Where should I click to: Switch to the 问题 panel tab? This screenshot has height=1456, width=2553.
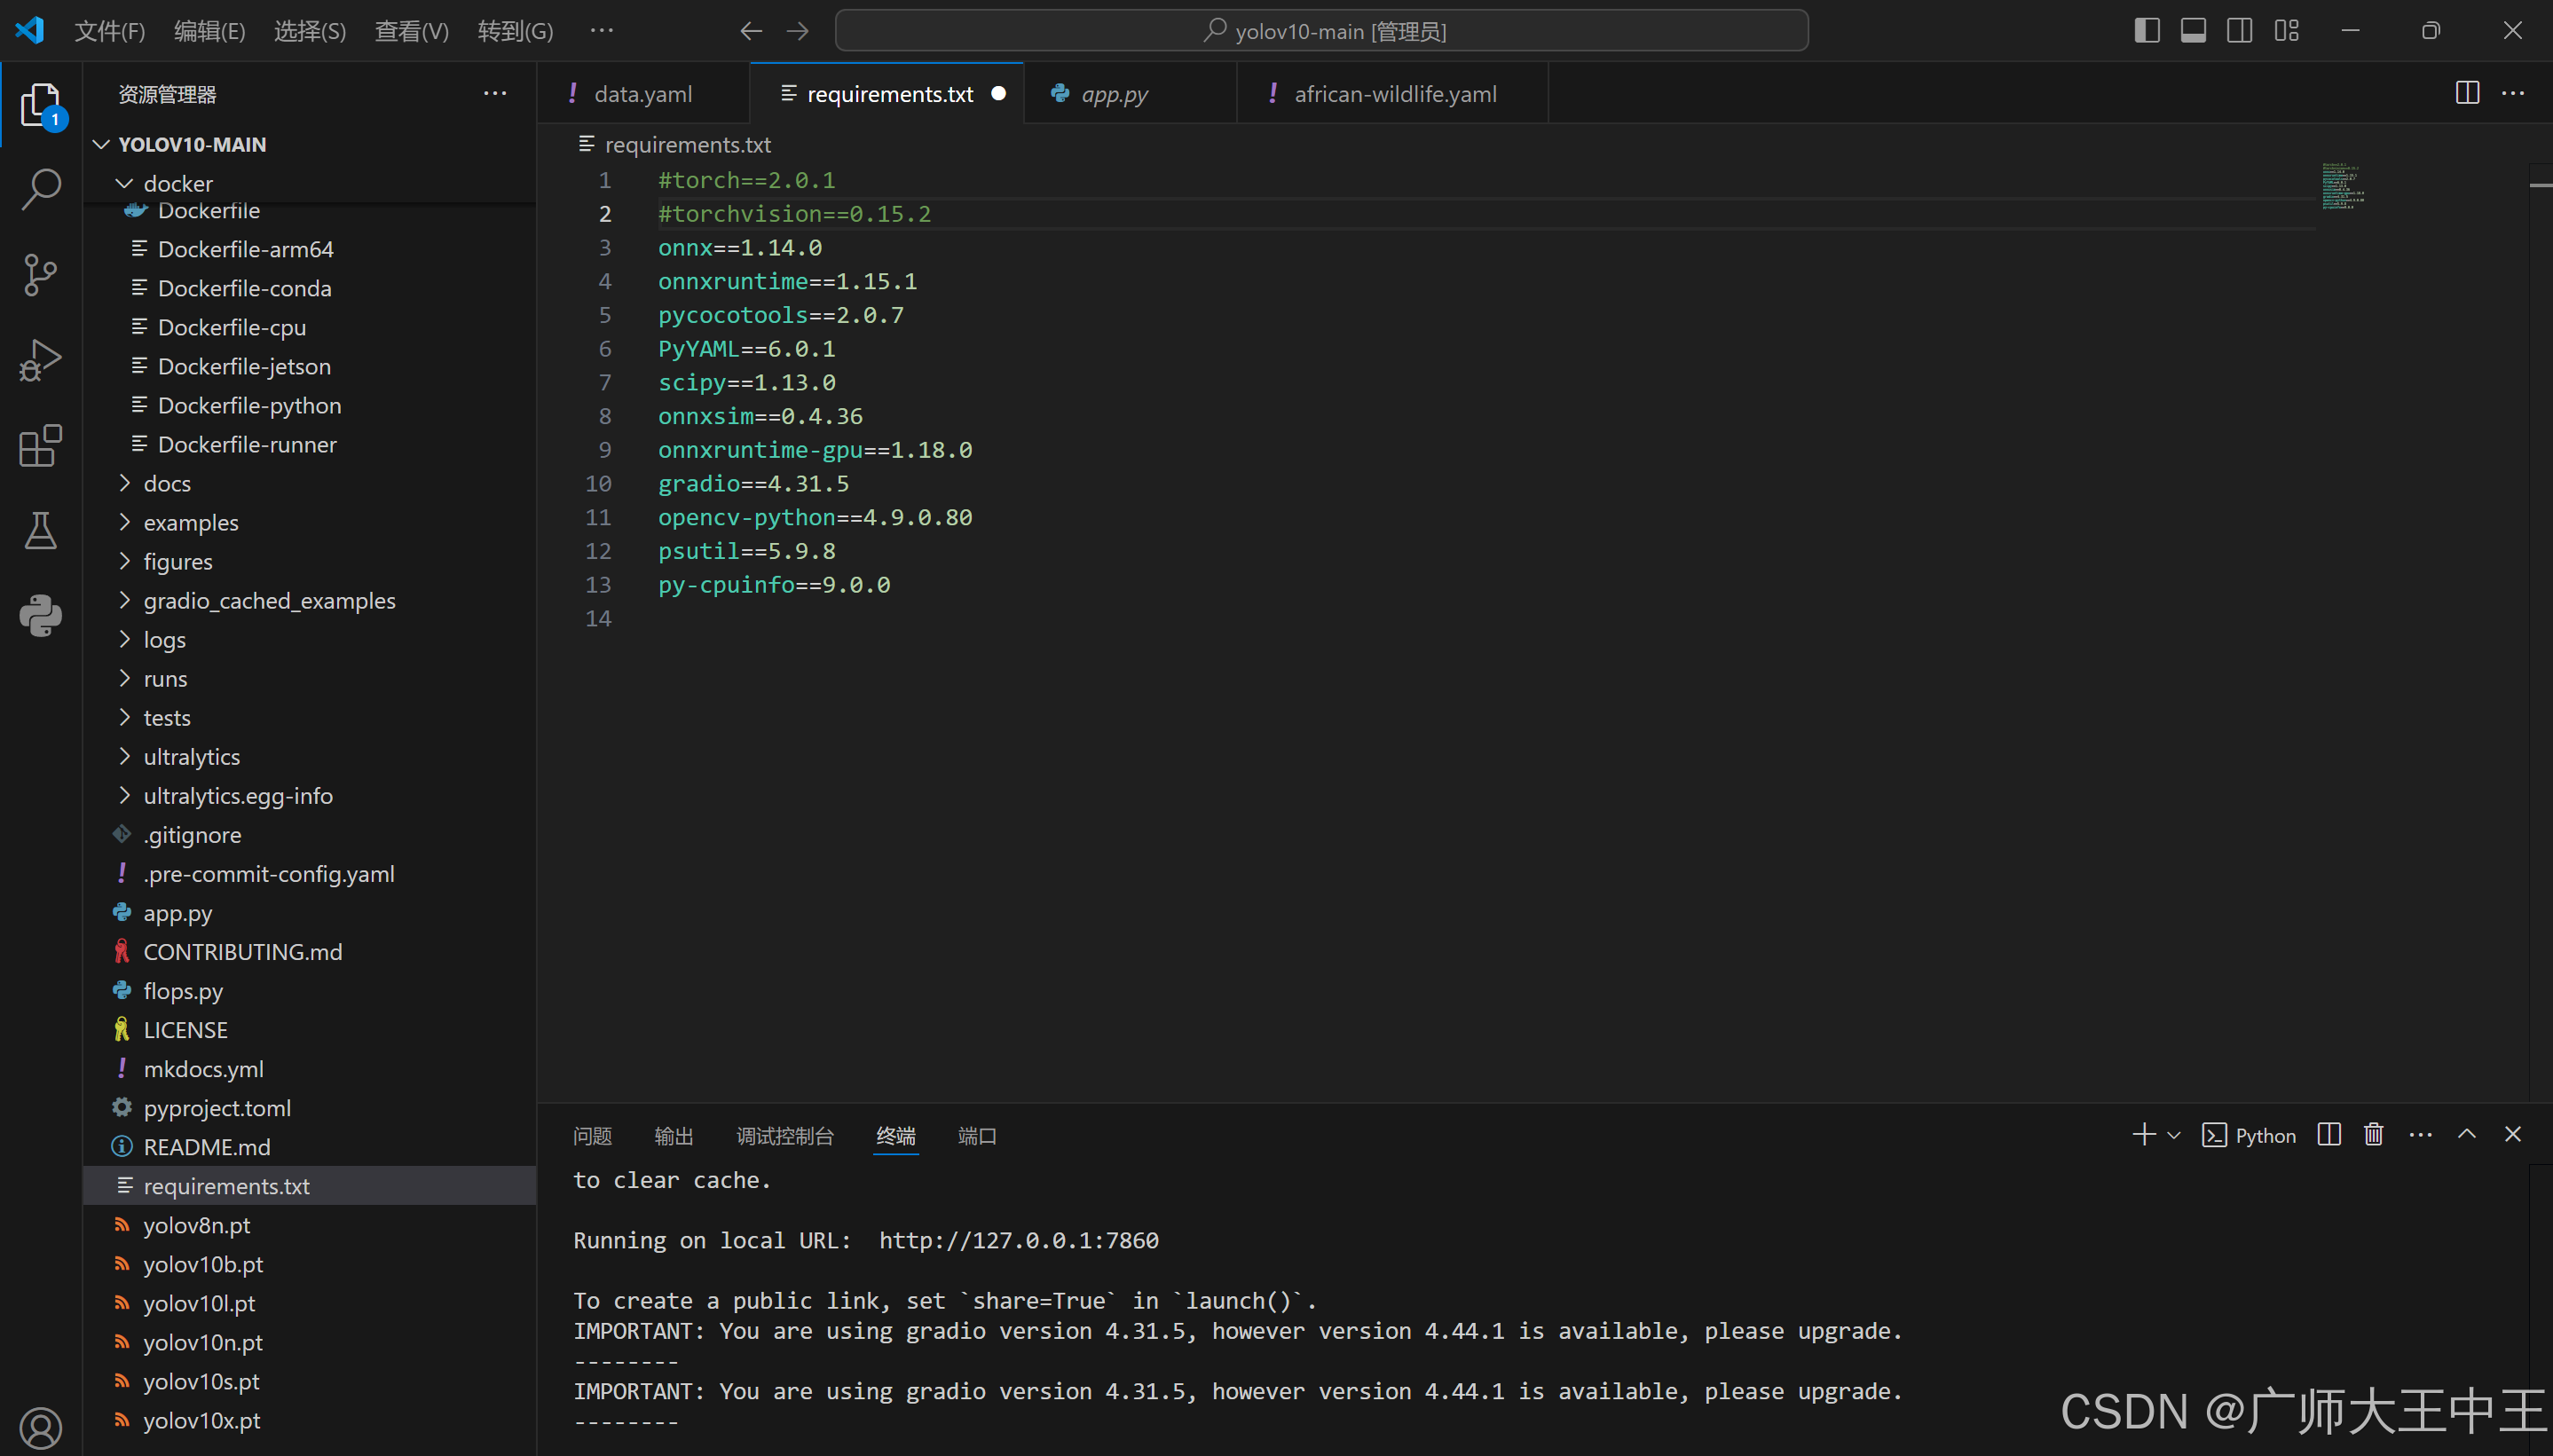click(592, 1136)
